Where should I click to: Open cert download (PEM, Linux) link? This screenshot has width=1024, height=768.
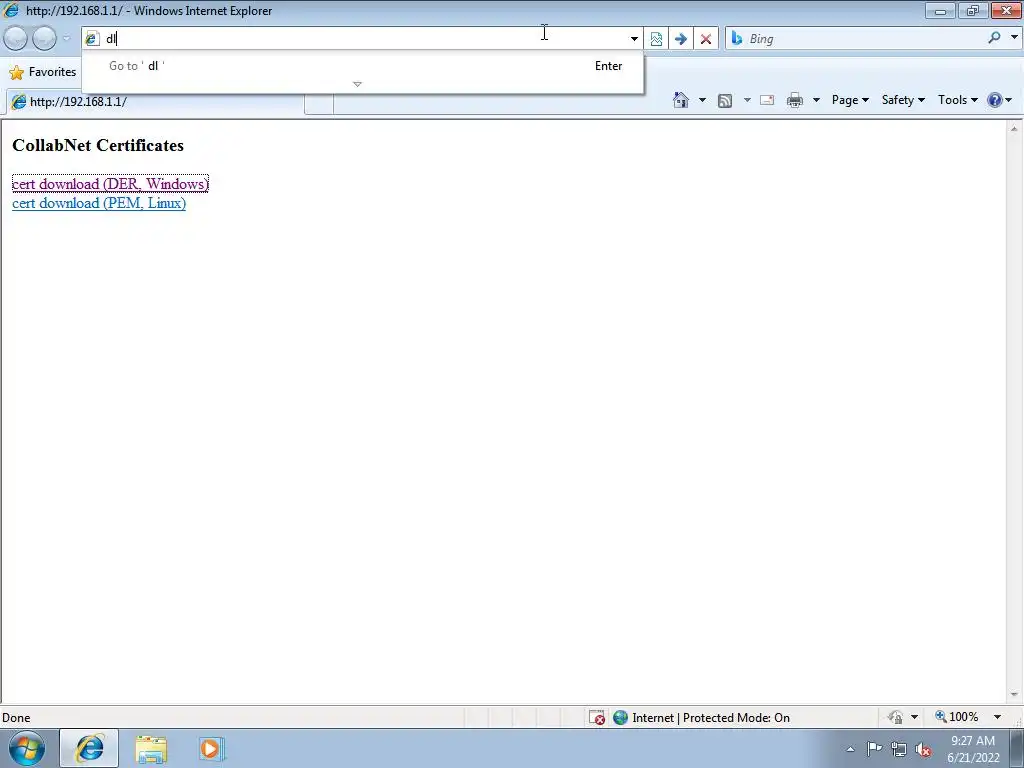point(99,203)
